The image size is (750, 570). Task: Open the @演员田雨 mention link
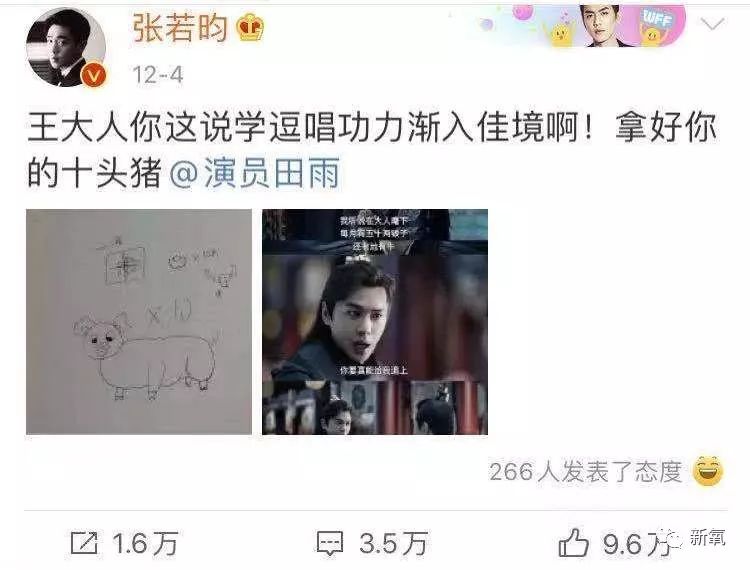(255, 172)
